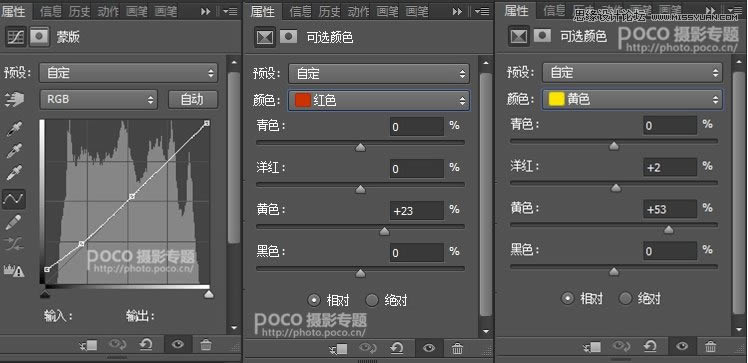Open the RGB channel dropdown
This screenshot has width=748, height=363.
coord(98,100)
